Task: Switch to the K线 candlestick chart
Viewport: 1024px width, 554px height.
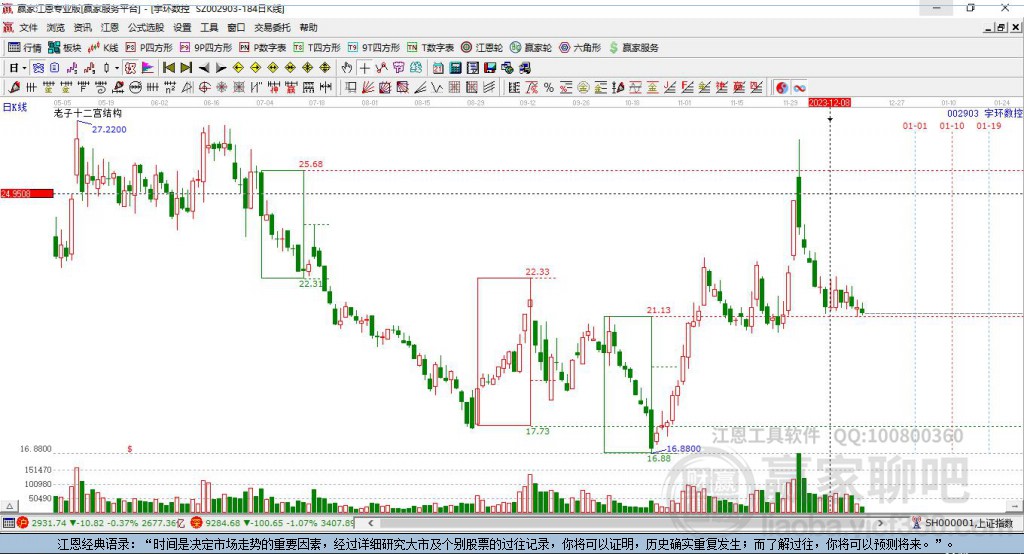Action: 103,48
